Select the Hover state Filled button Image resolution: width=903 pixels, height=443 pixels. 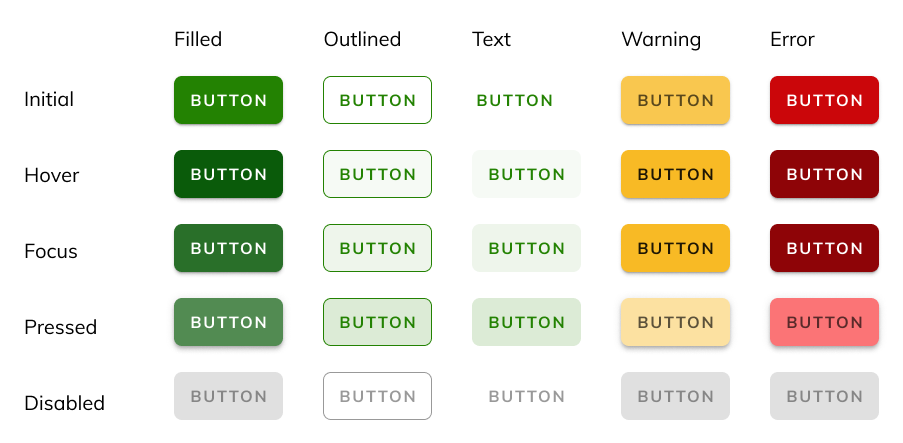(x=228, y=174)
